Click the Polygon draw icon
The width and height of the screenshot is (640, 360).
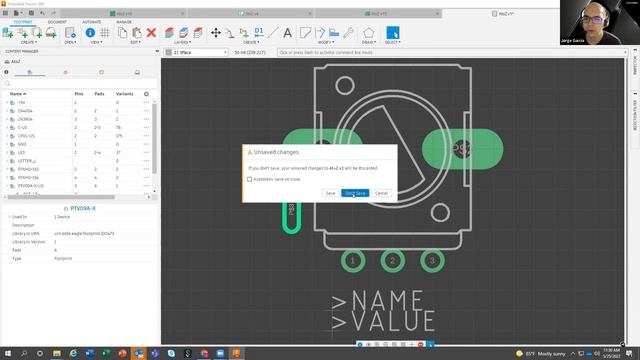(369, 33)
